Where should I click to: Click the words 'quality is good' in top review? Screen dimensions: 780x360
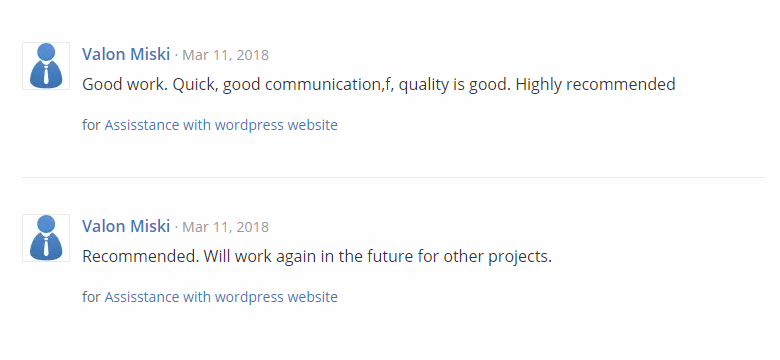[x=454, y=85]
